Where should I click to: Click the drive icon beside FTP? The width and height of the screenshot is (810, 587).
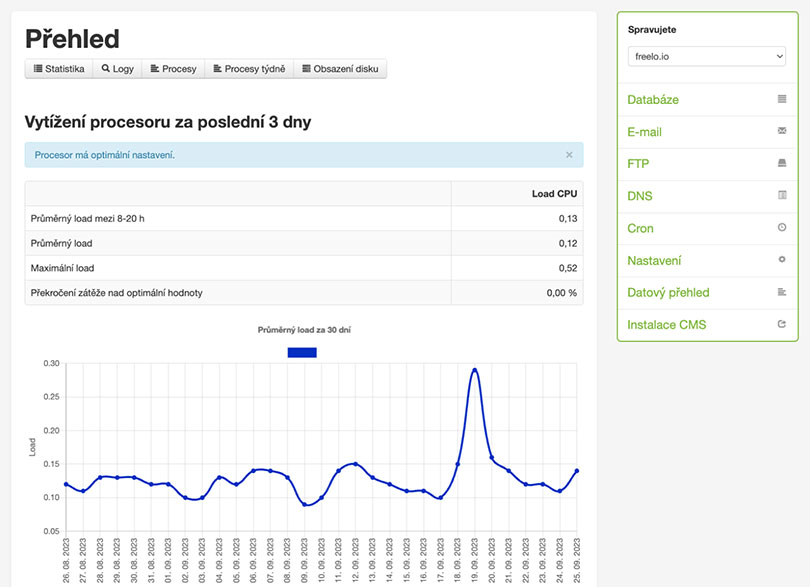[x=782, y=163]
